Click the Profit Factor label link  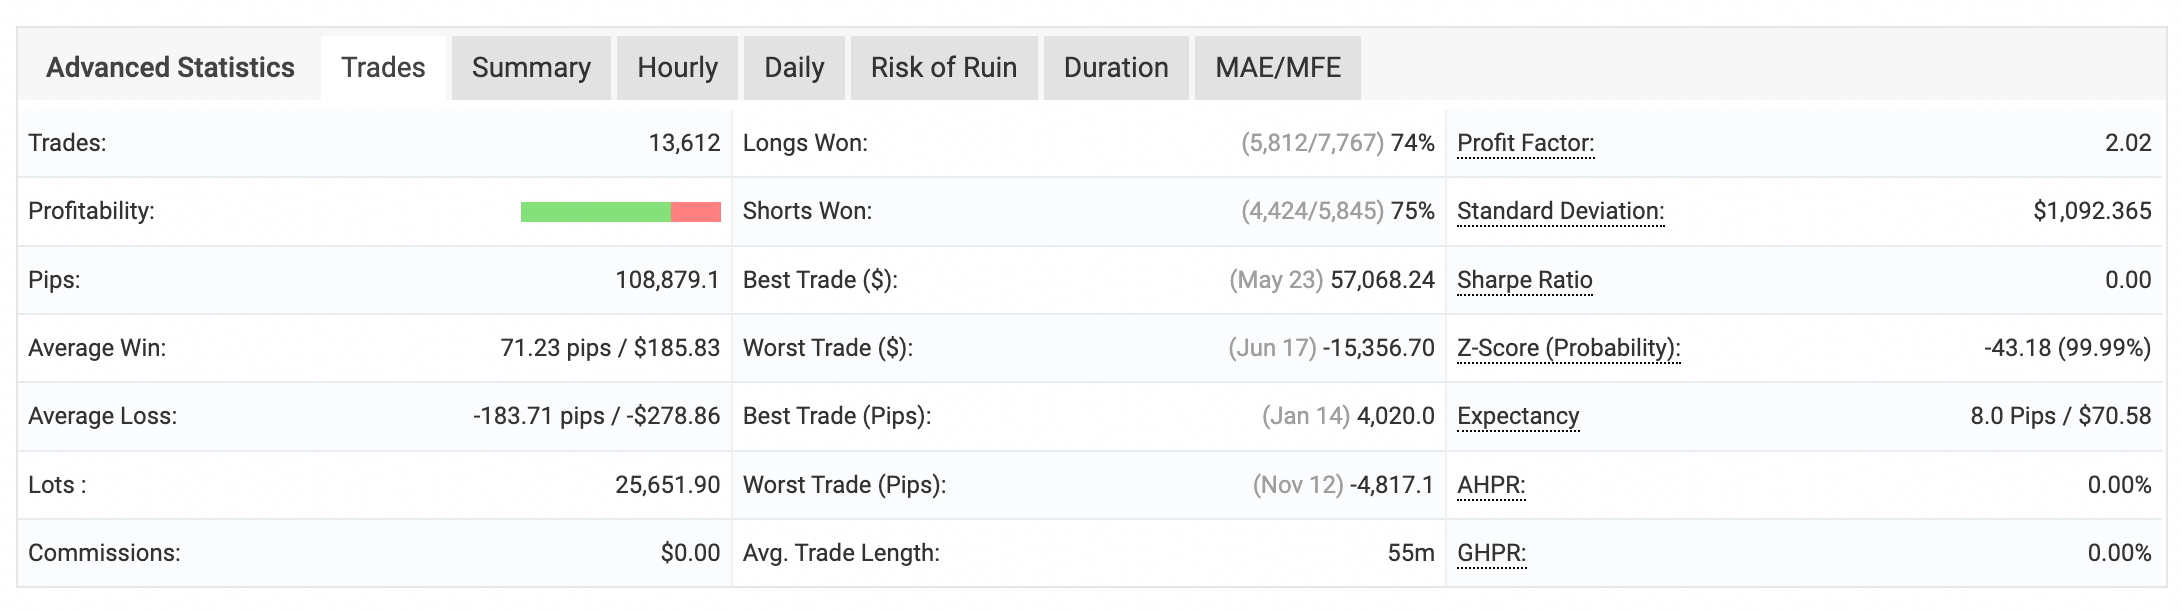(x=1525, y=143)
